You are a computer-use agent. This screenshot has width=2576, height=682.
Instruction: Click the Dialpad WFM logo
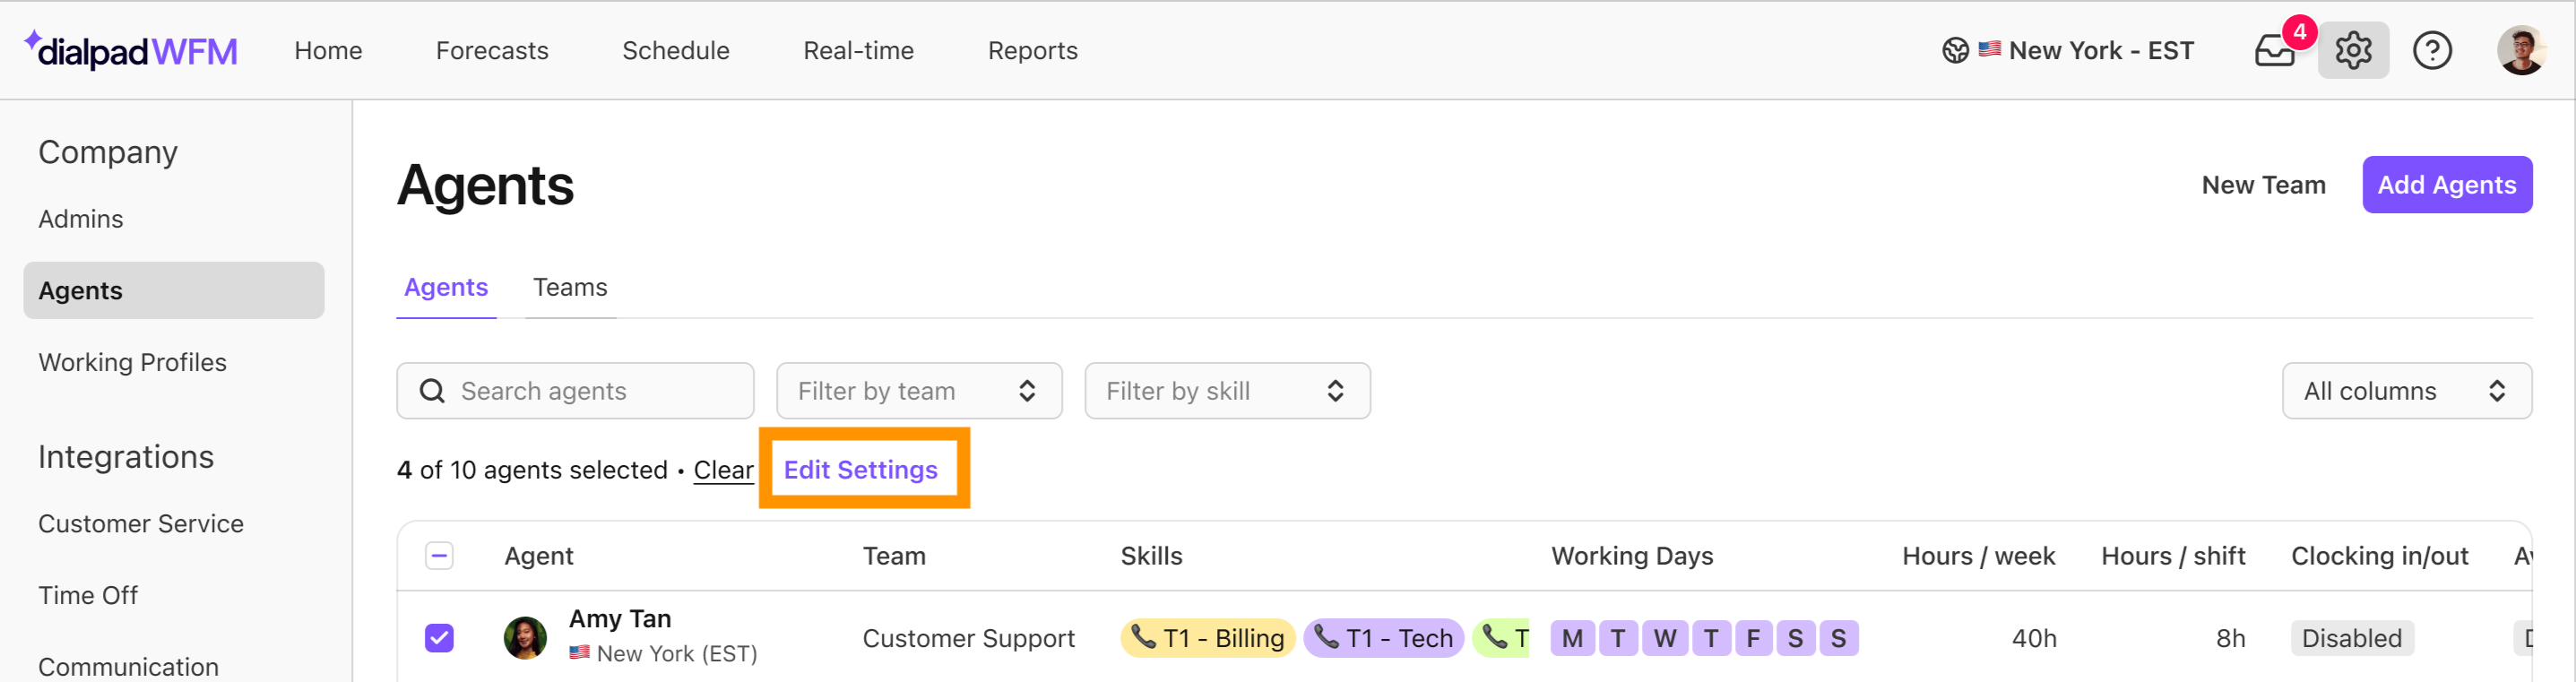(x=131, y=50)
